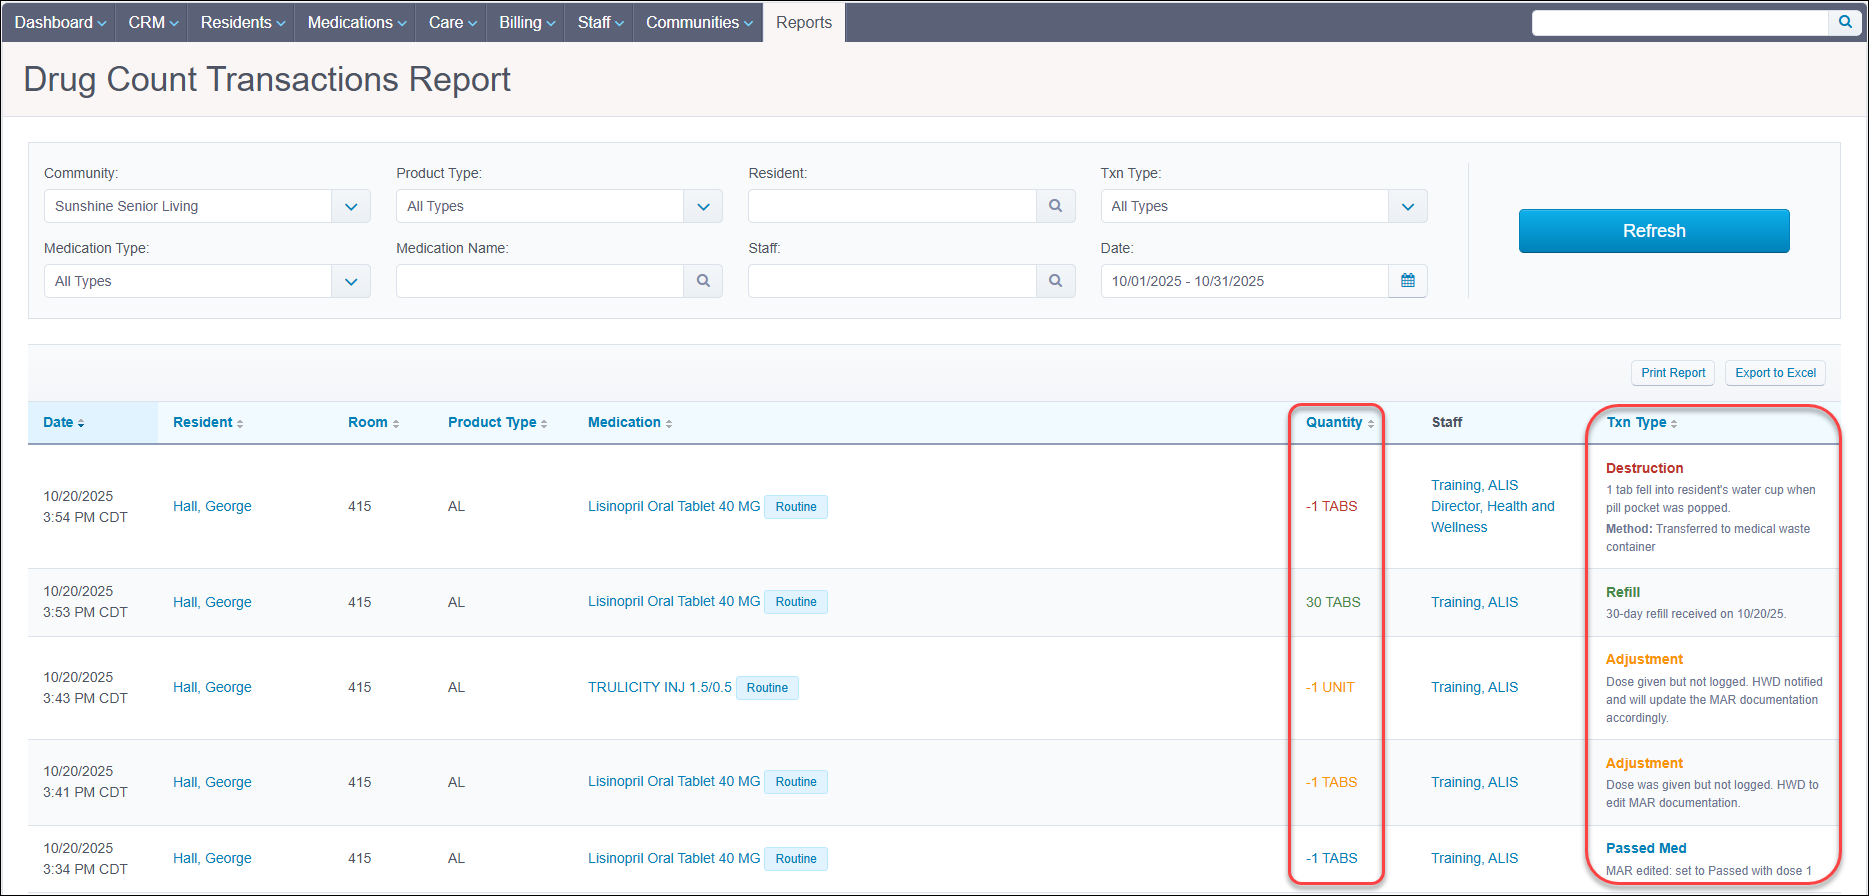This screenshot has width=1869, height=896.
Task: Open the Care menu
Action: (x=452, y=22)
